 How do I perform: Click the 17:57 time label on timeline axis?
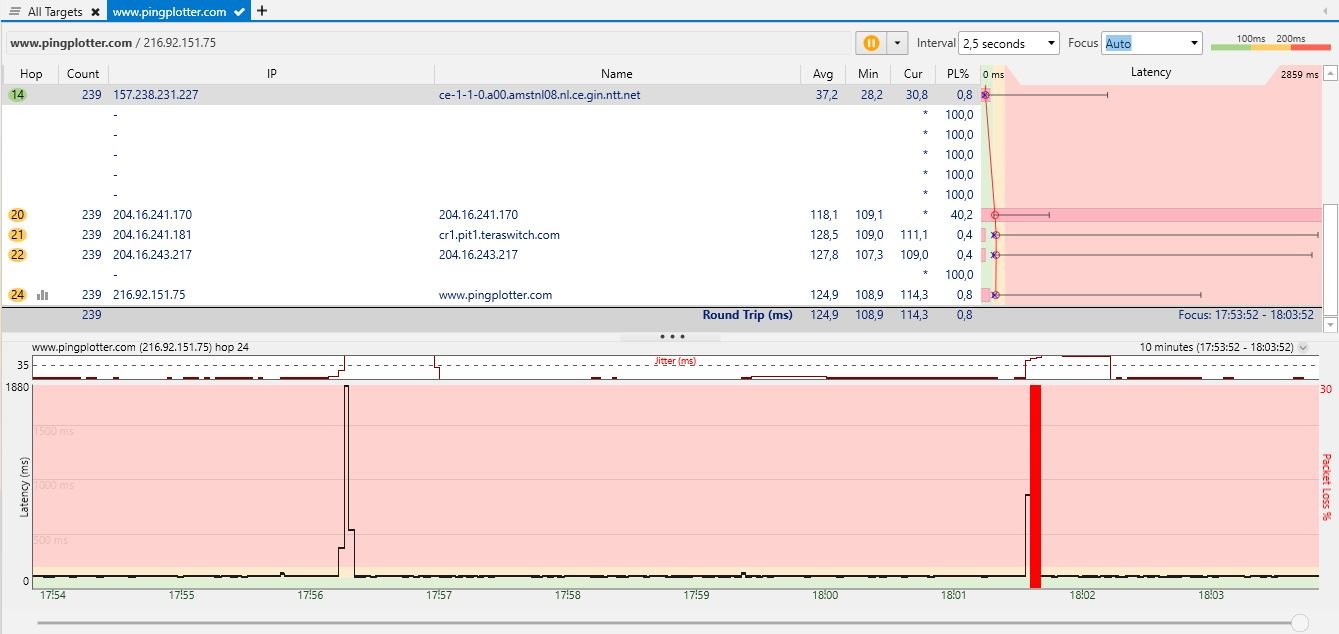pyautogui.click(x=439, y=596)
